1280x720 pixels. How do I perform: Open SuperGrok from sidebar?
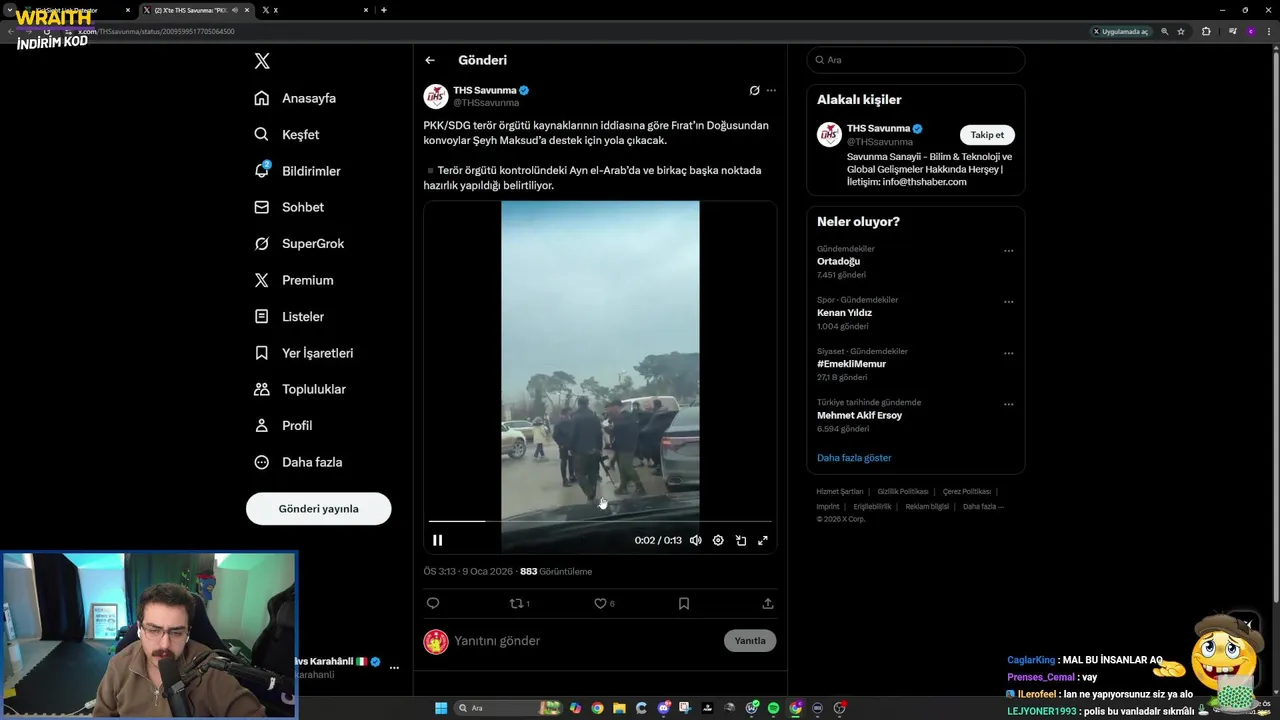click(299, 244)
